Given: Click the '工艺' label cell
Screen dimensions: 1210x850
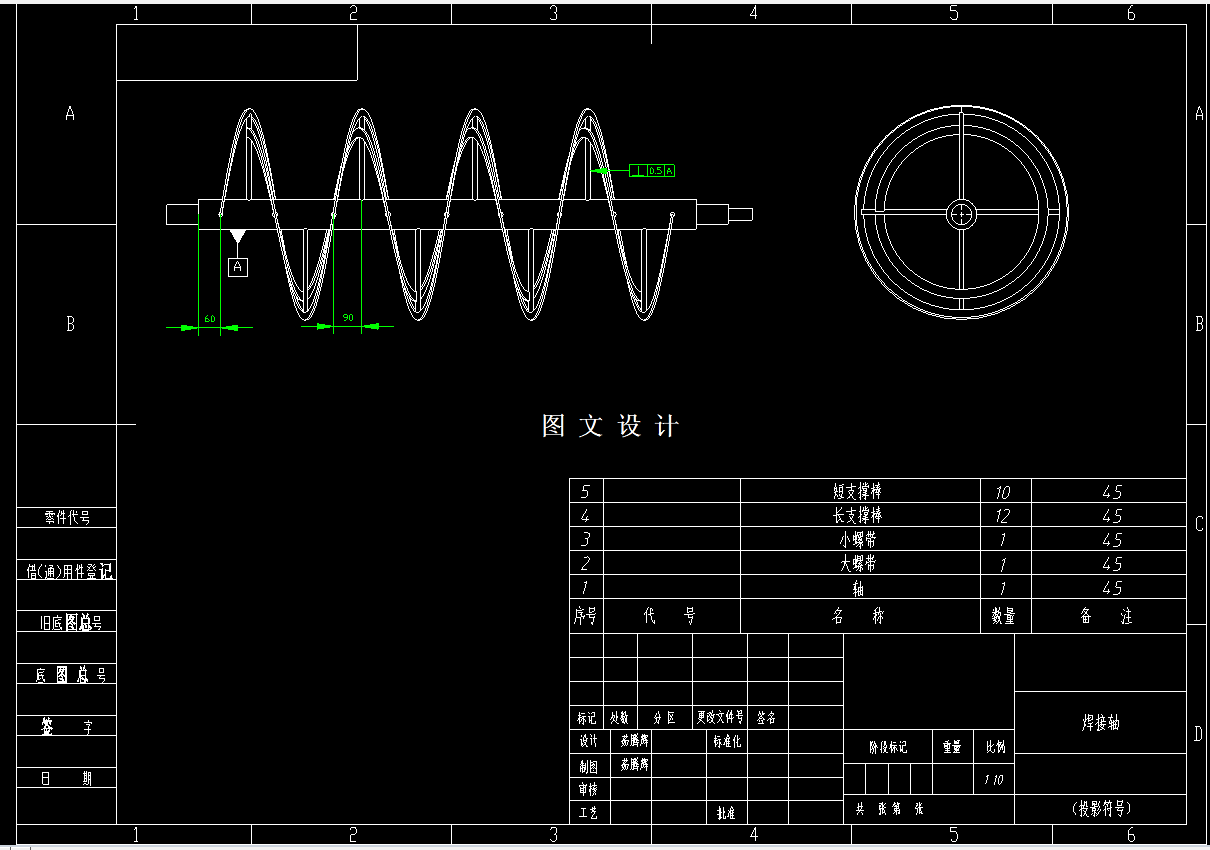Looking at the screenshot, I should click(589, 813).
